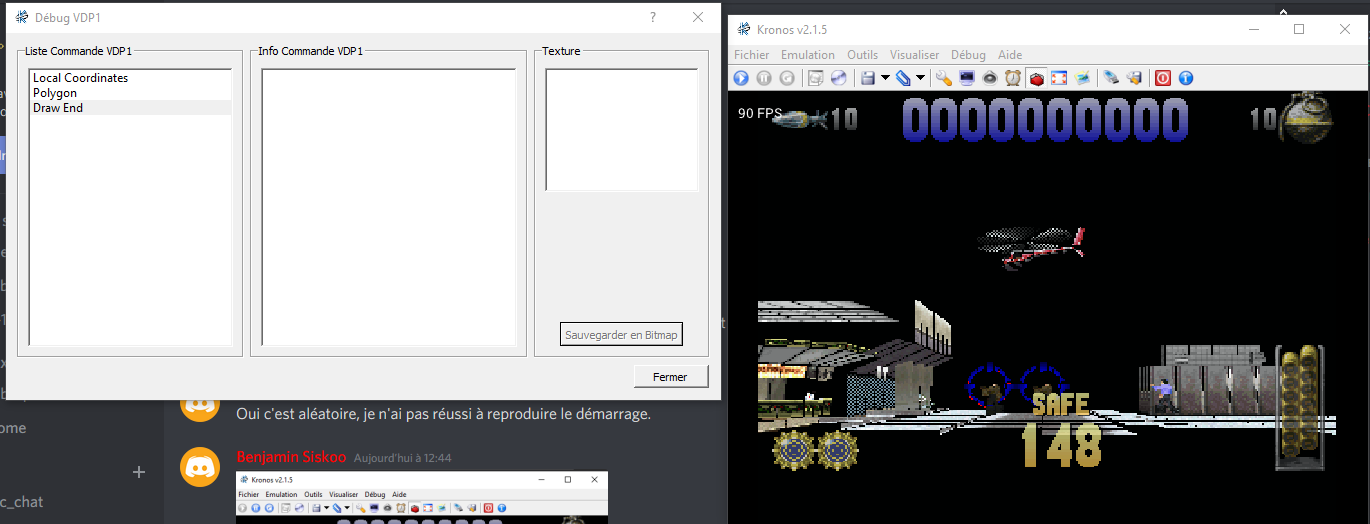Open the Visualiser menu in Kronos
Screen dimensions: 1370x524
coord(914,55)
